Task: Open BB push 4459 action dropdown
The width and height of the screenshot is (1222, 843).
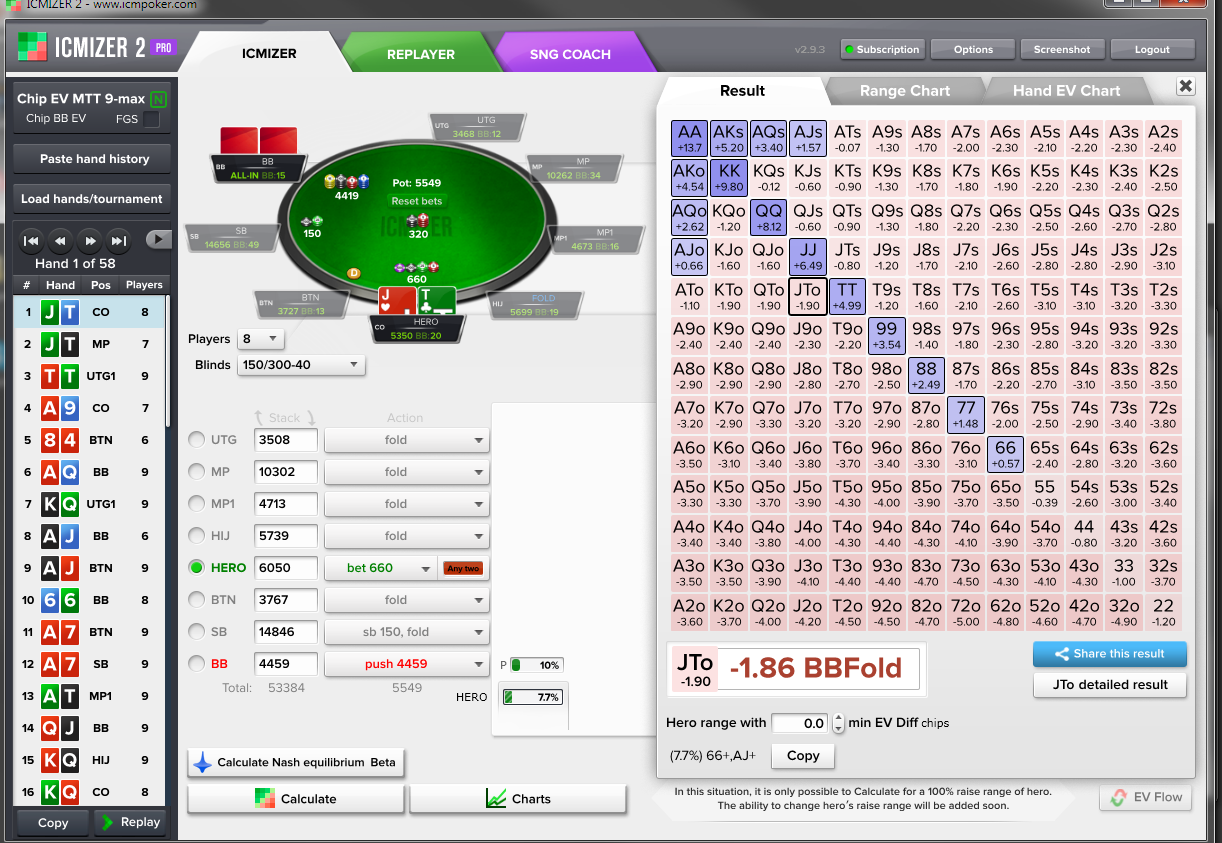Action: pos(406,664)
